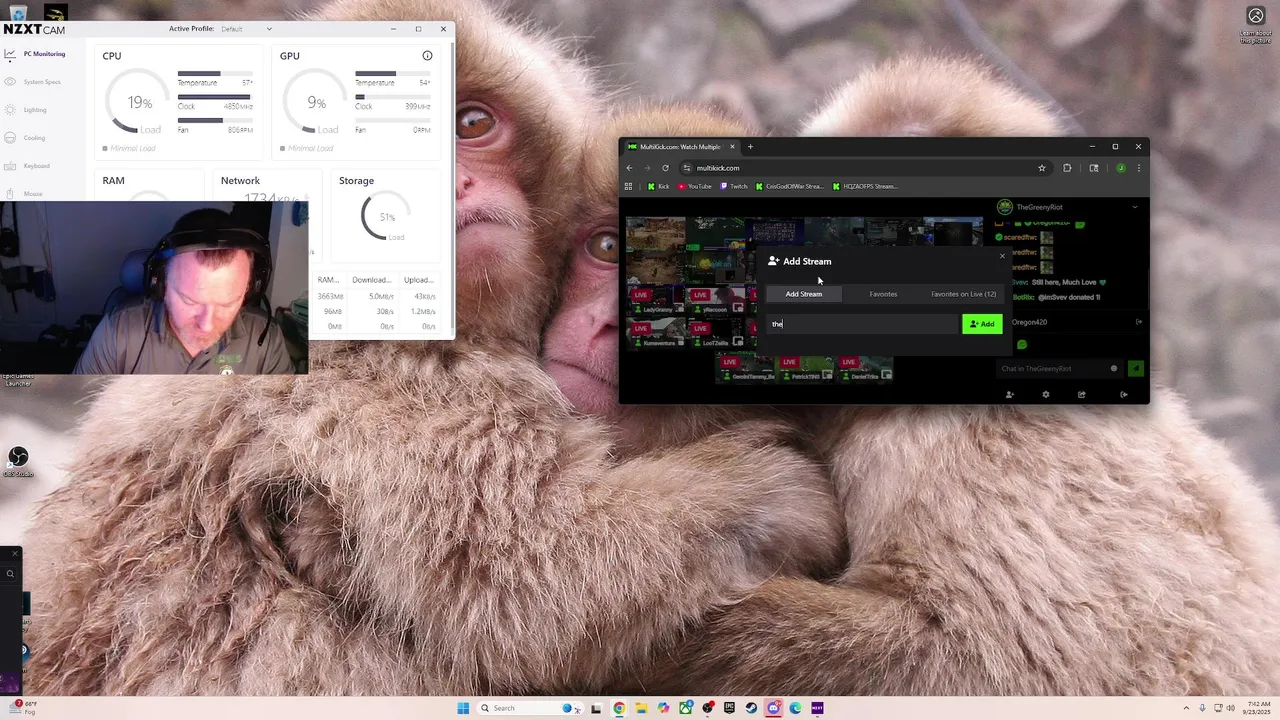Expand TheGreenyRiot chat chevron

pyautogui.click(x=1135, y=207)
